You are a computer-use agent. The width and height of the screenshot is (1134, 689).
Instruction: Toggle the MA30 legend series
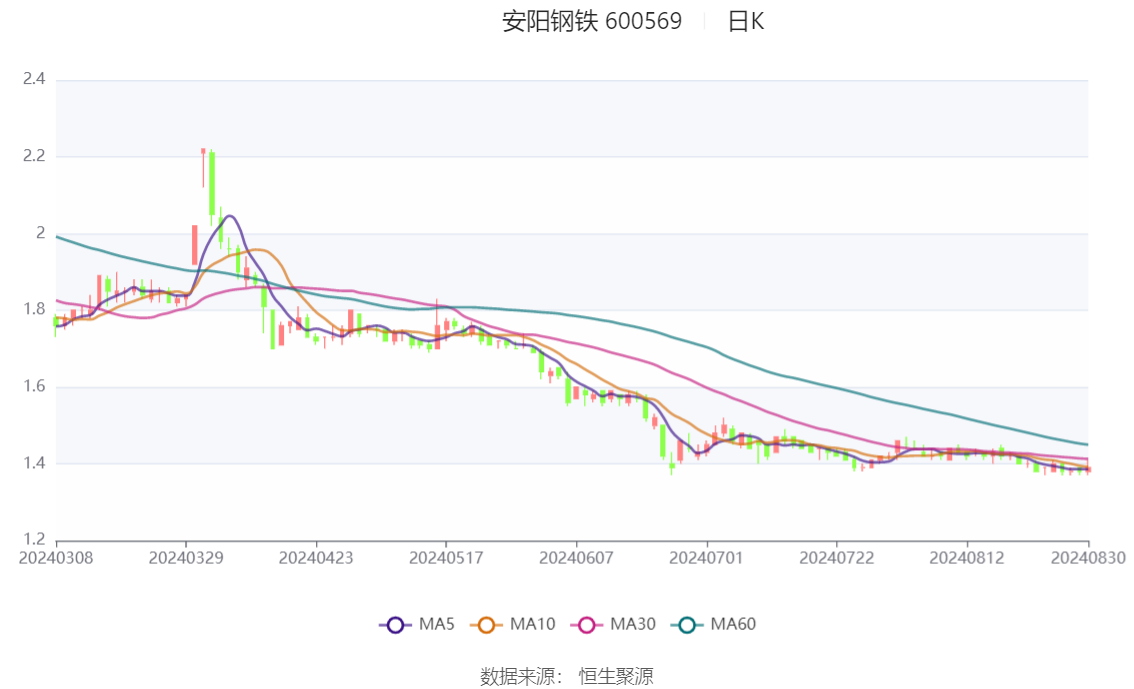613,624
